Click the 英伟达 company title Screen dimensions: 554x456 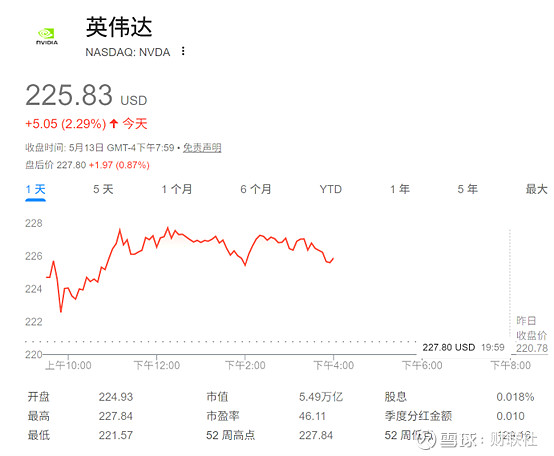pos(119,27)
